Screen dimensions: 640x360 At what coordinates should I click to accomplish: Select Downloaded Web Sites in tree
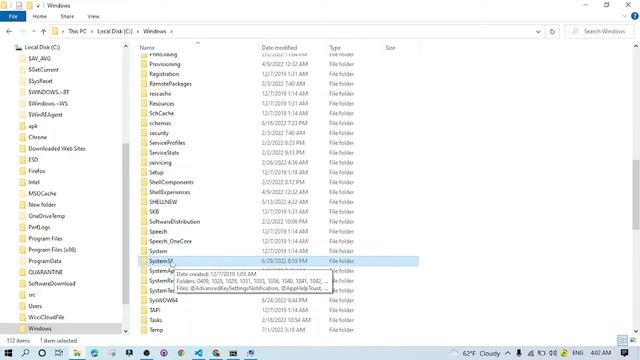[57, 149]
